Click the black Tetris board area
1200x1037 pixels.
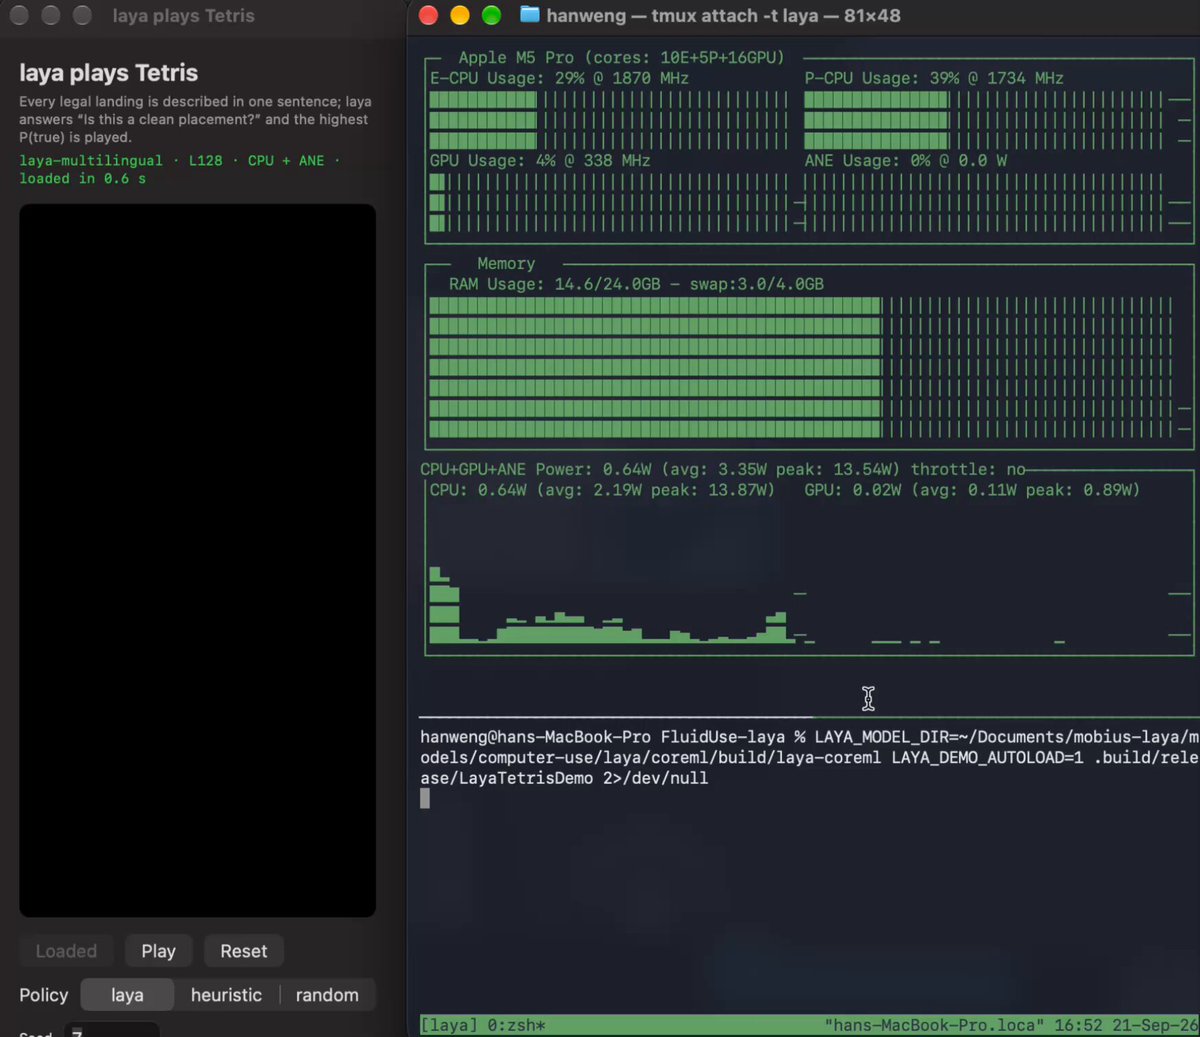pyautogui.click(x=198, y=561)
